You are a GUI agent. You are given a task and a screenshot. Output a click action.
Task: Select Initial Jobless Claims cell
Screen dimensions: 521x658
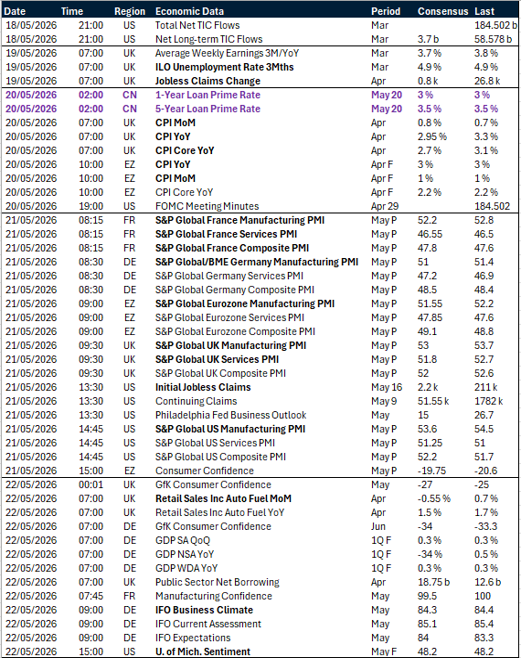coord(203,387)
